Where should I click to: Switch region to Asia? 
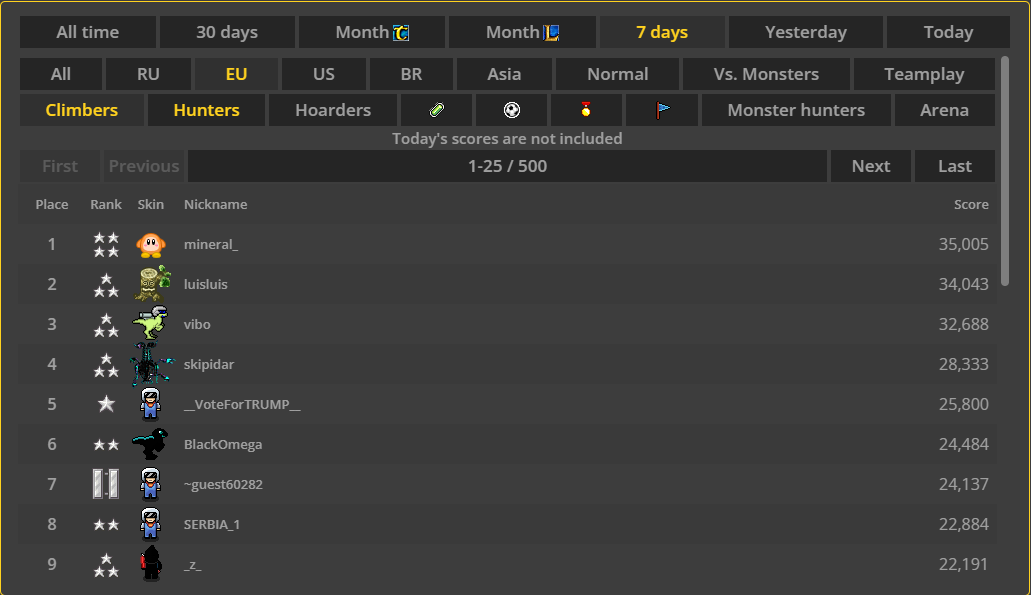point(504,74)
